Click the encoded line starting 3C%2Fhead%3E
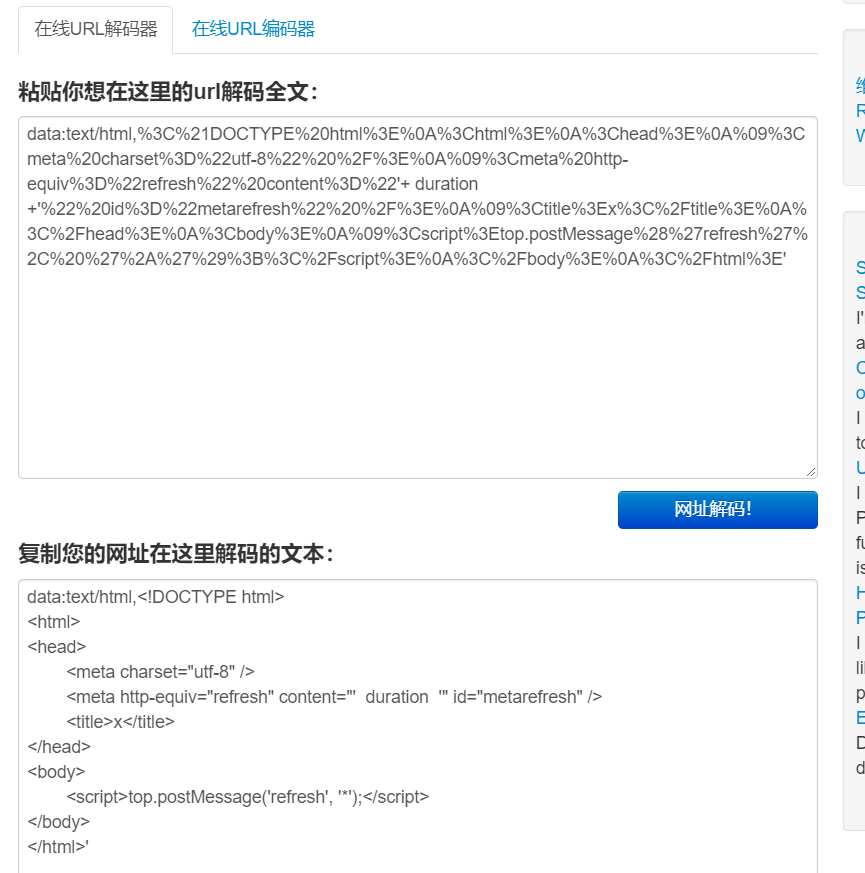 [417, 234]
